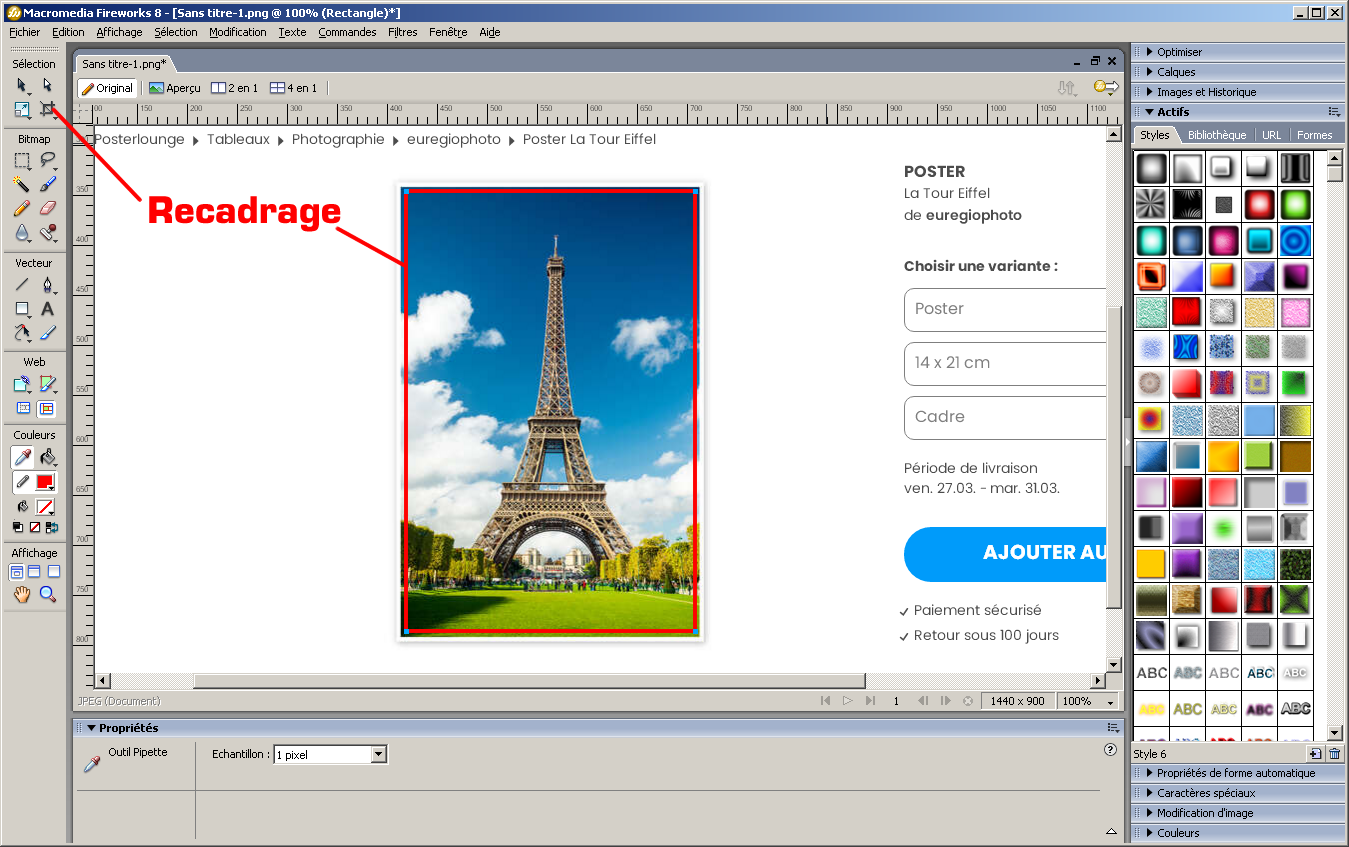Activate the Zoom magnifier tool
1349x847 pixels.
tap(47, 595)
